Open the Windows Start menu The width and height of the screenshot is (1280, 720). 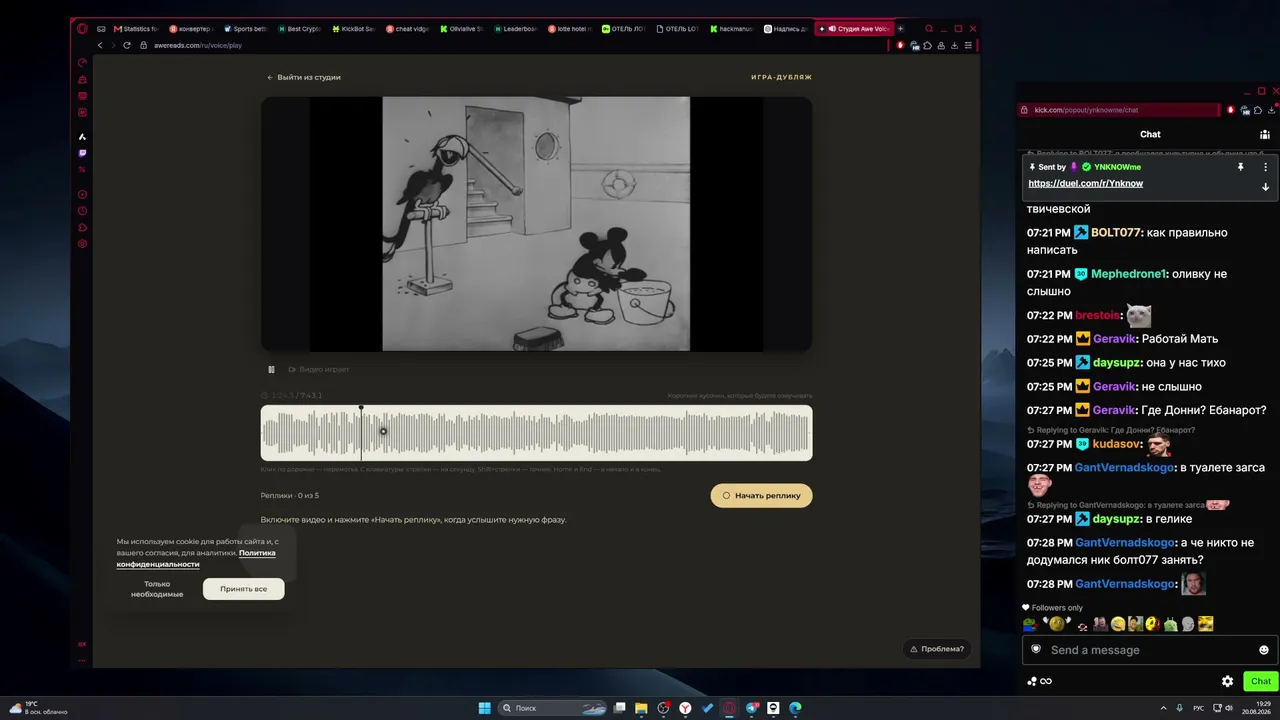tap(484, 708)
